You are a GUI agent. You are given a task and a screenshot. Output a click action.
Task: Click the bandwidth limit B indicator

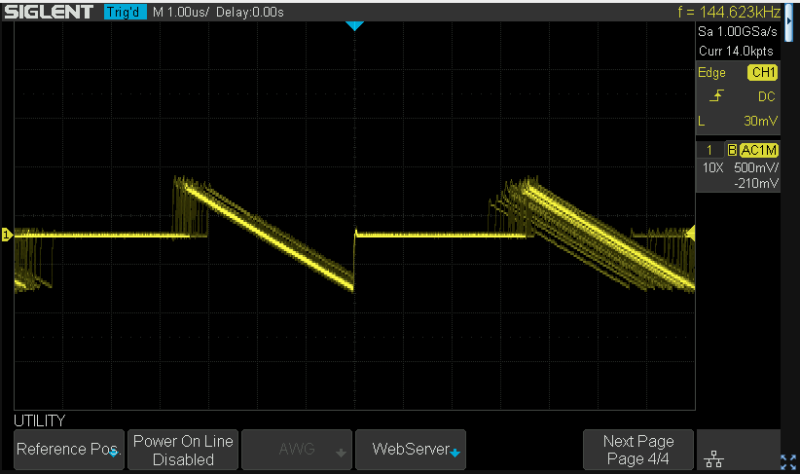point(731,150)
